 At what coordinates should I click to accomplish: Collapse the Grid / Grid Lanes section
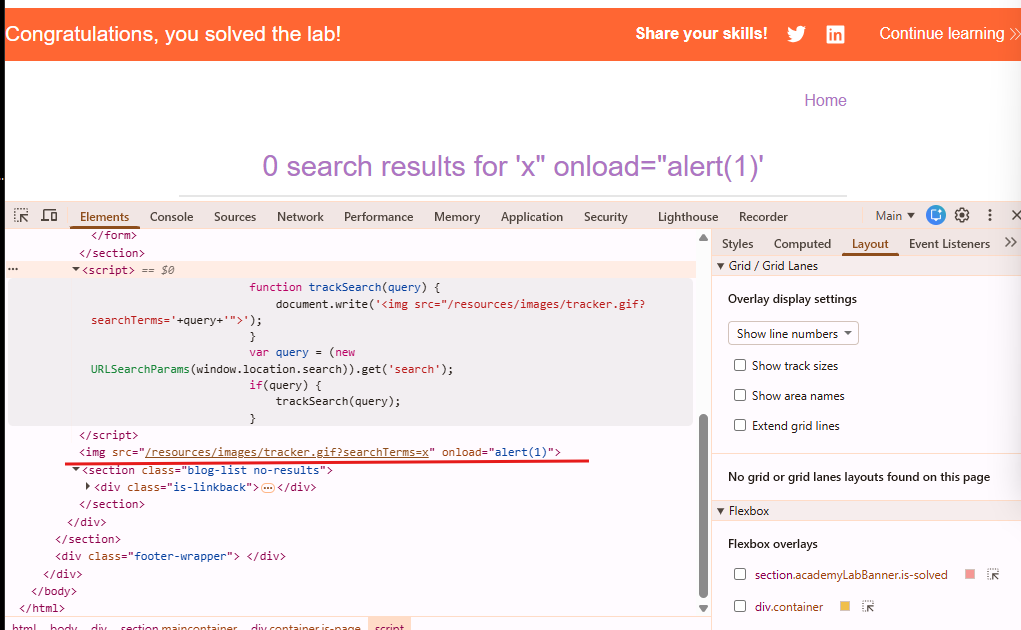(x=721, y=266)
